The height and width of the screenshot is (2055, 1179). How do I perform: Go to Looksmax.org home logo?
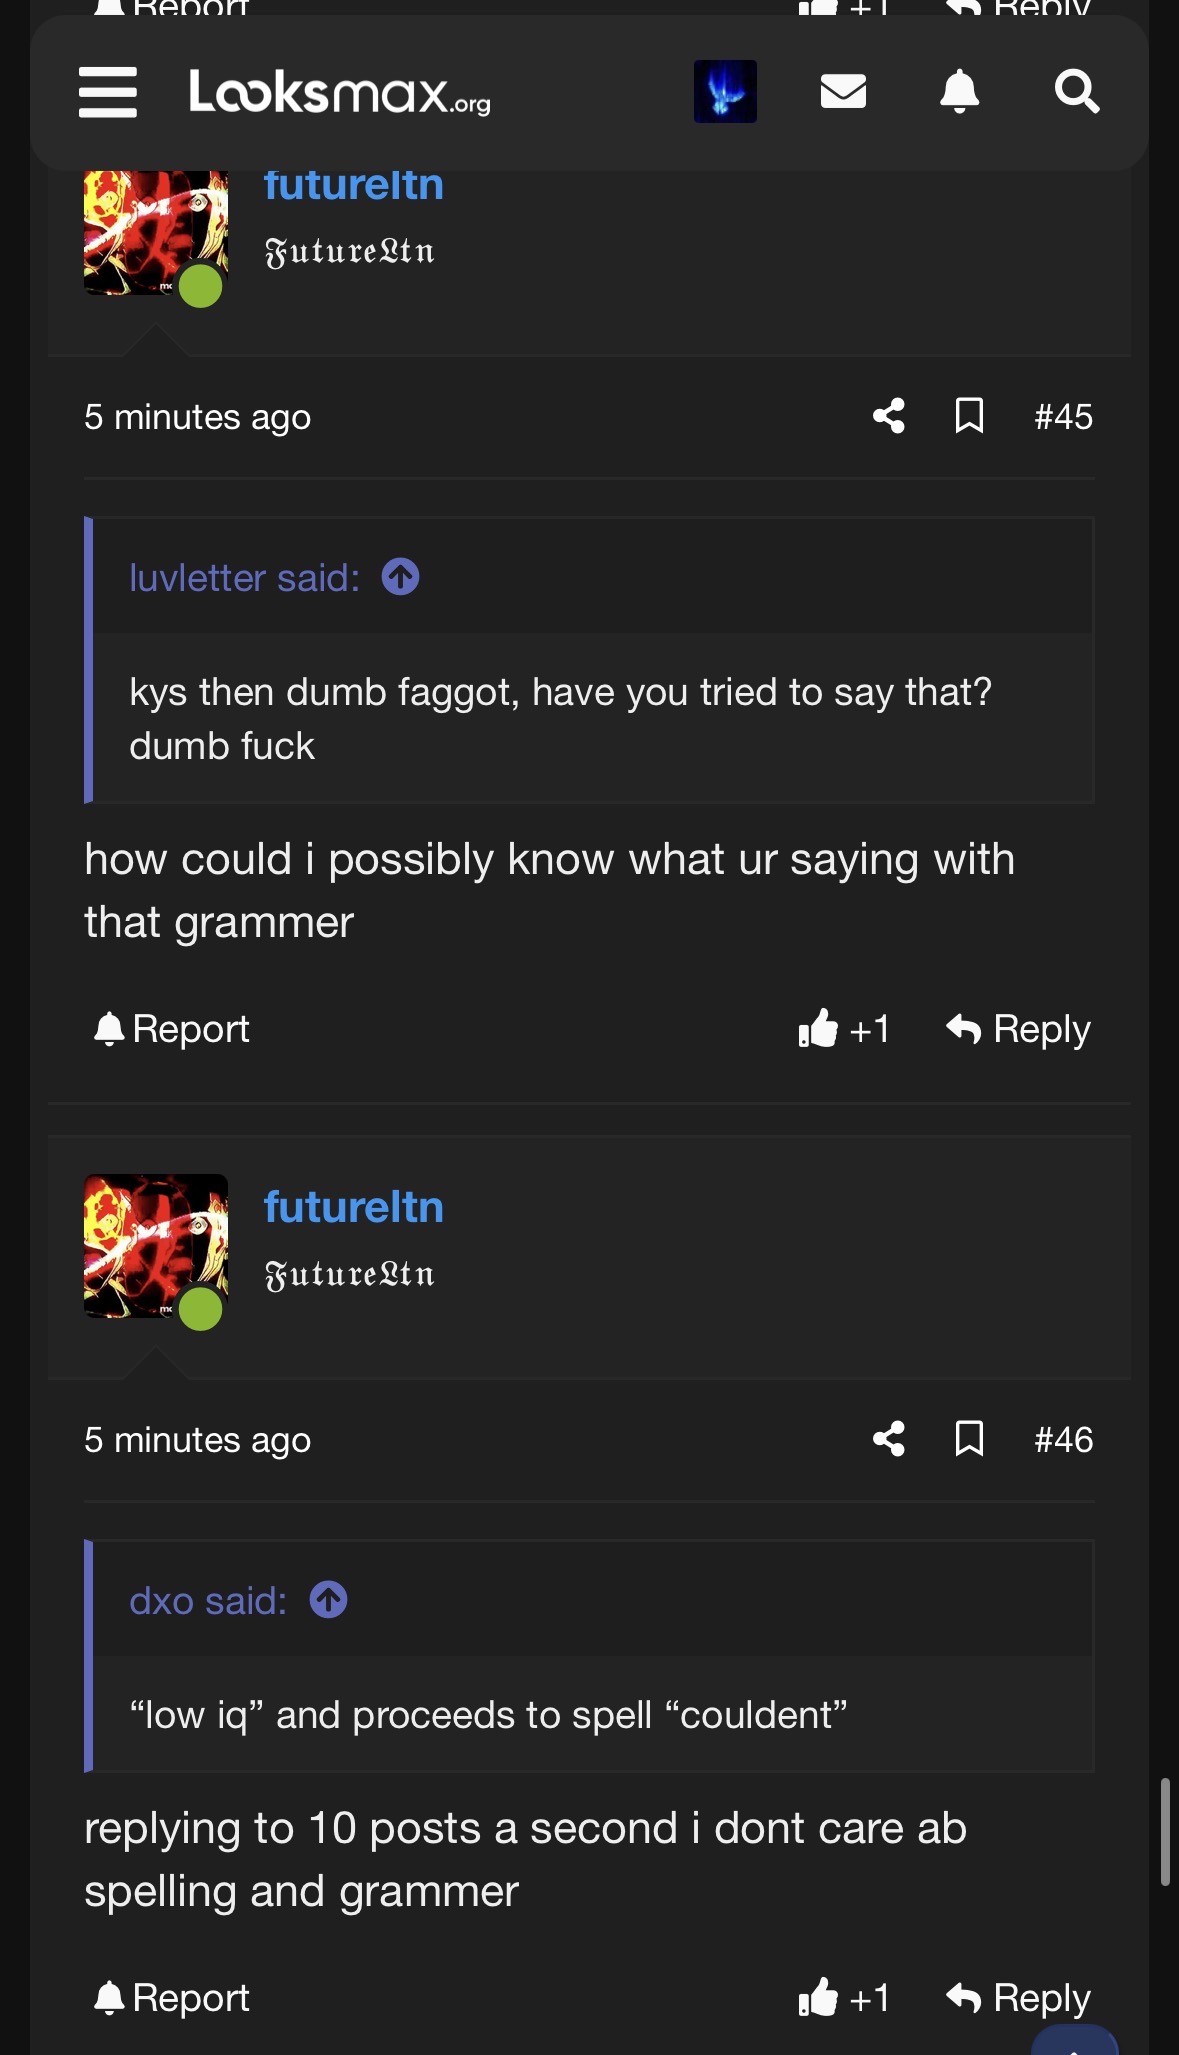point(340,92)
